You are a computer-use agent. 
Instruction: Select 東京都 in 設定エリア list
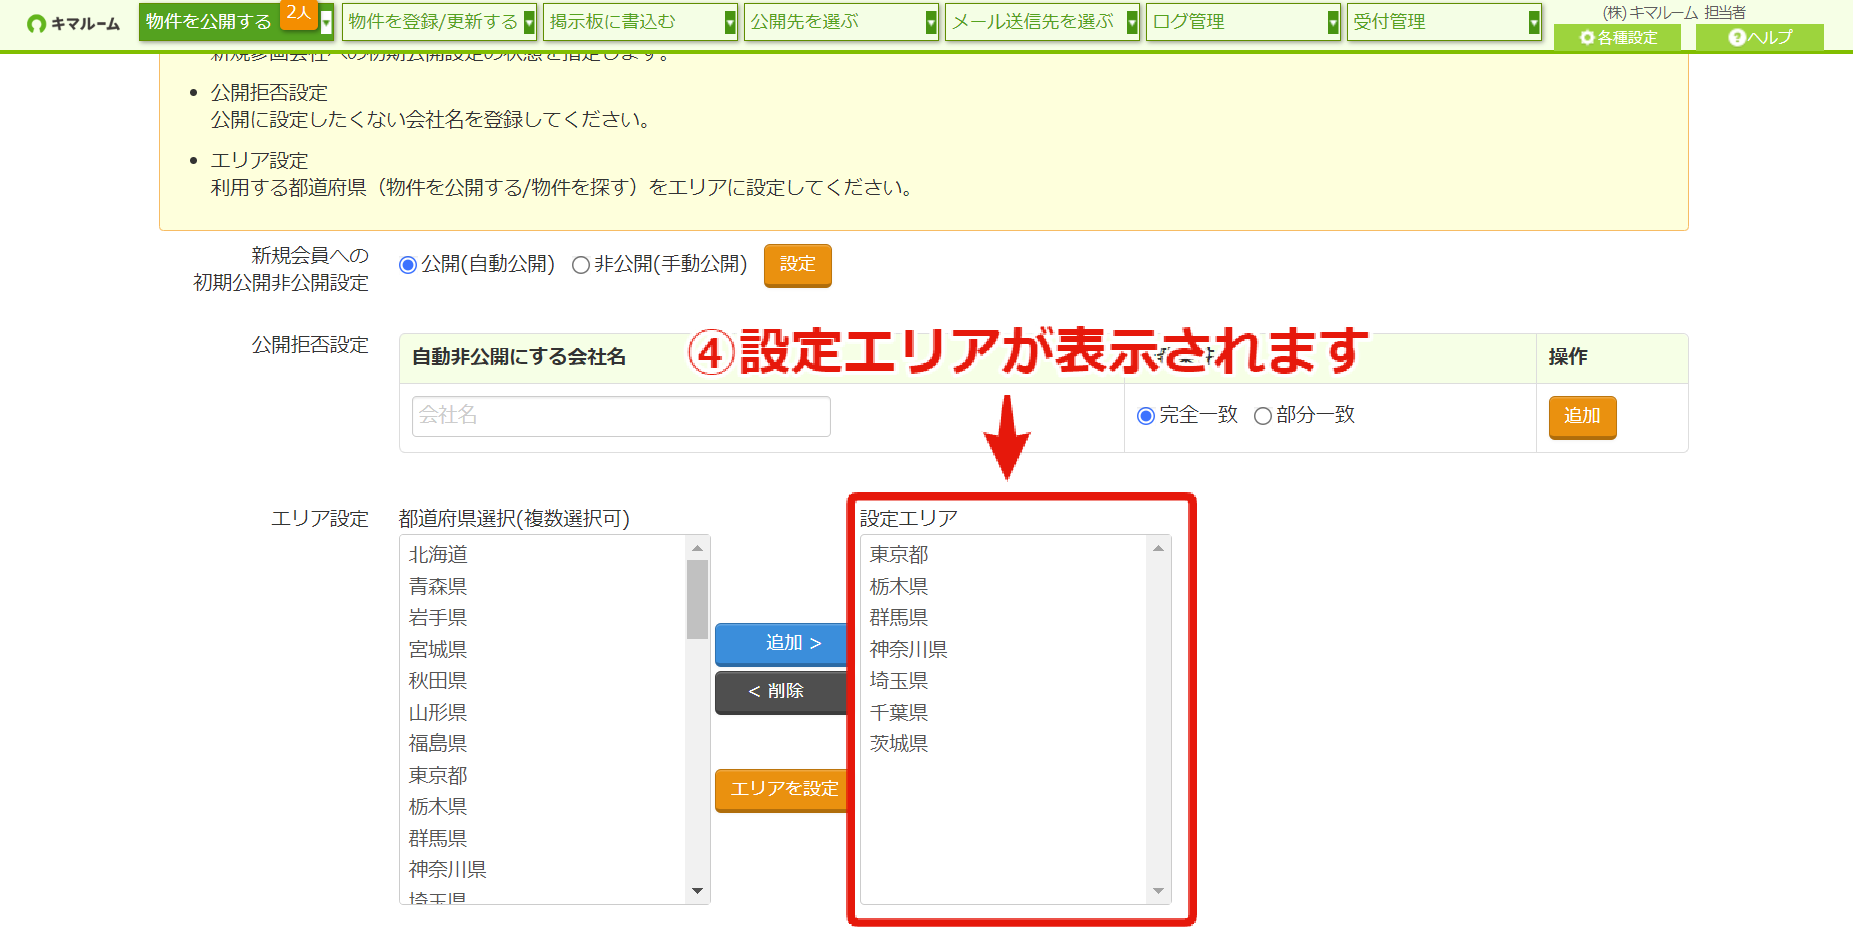click(x=1003, y=555)
